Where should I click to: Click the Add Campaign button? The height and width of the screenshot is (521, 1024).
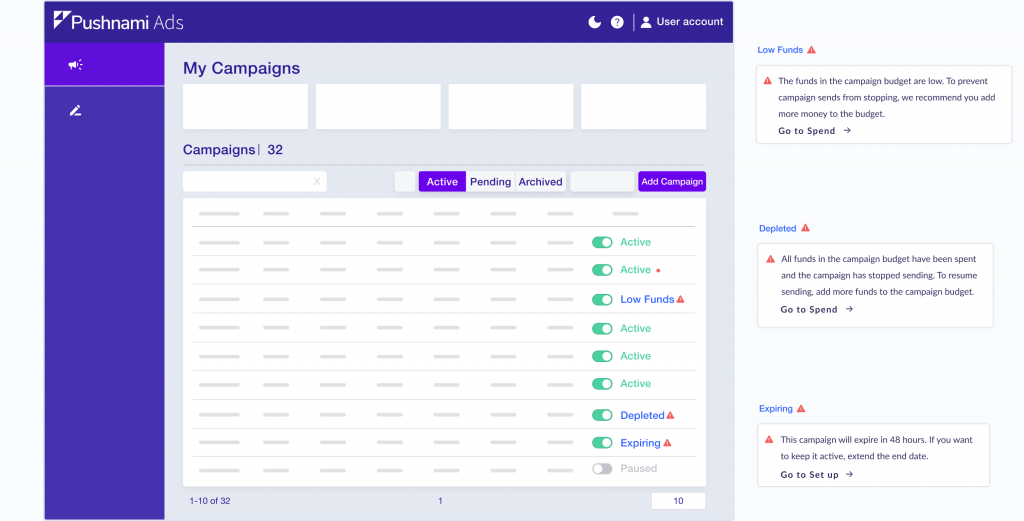(x=672, y=182)
